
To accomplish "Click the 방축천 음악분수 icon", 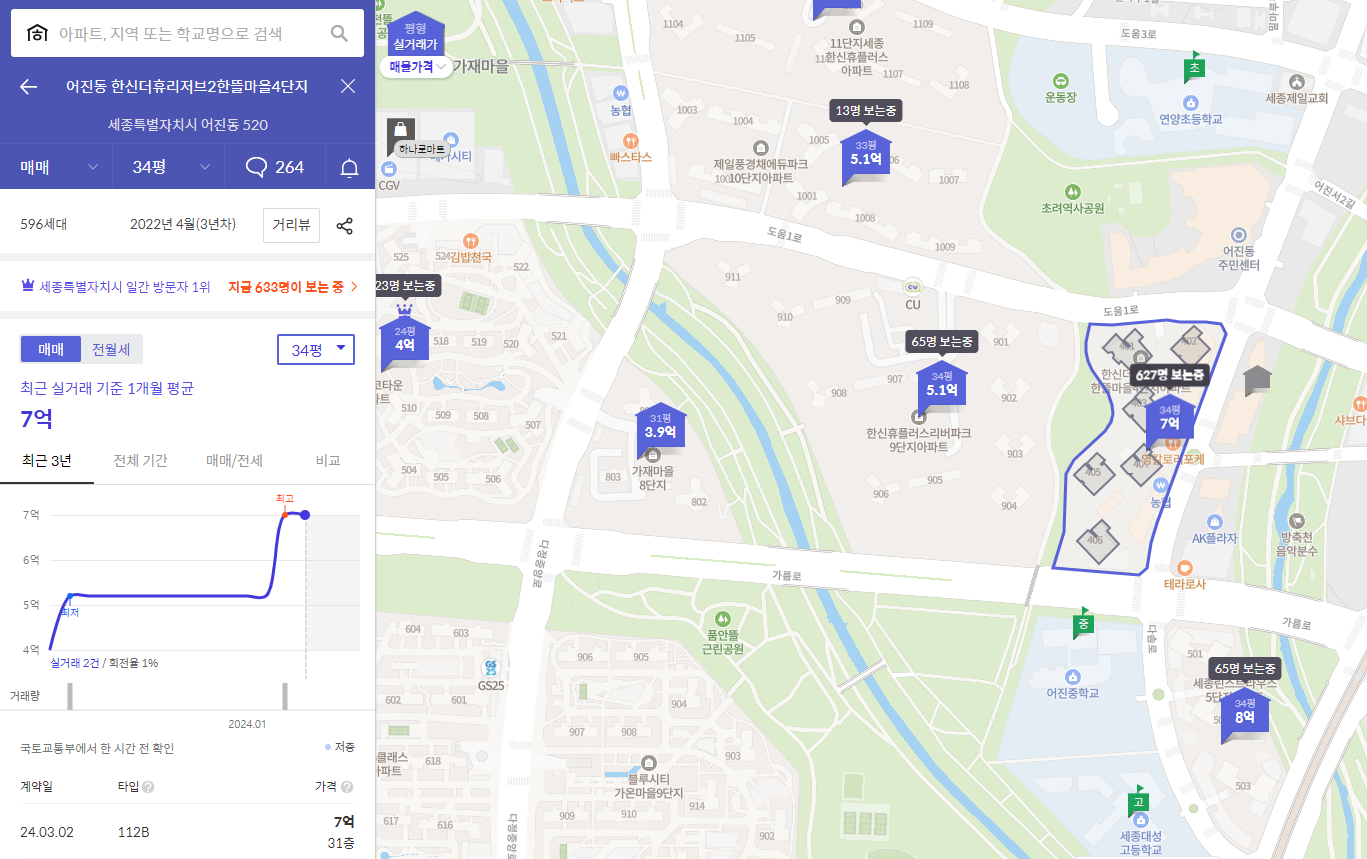I will click(1298, 521).
